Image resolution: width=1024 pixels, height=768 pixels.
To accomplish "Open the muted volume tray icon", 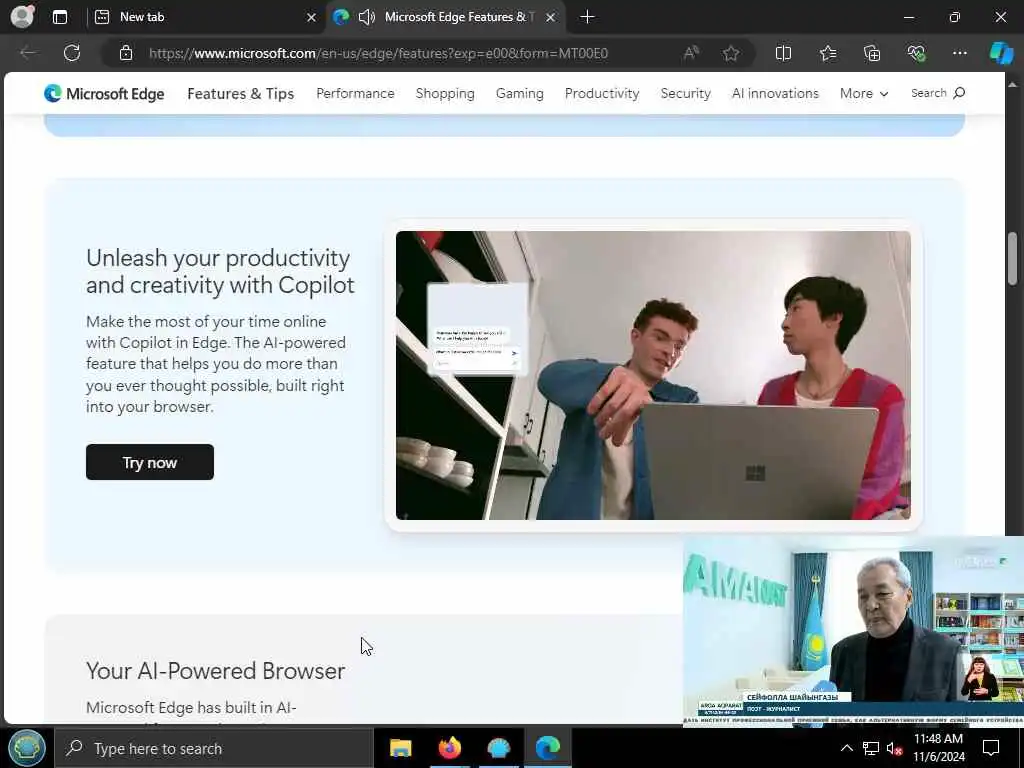I will 895,749.
